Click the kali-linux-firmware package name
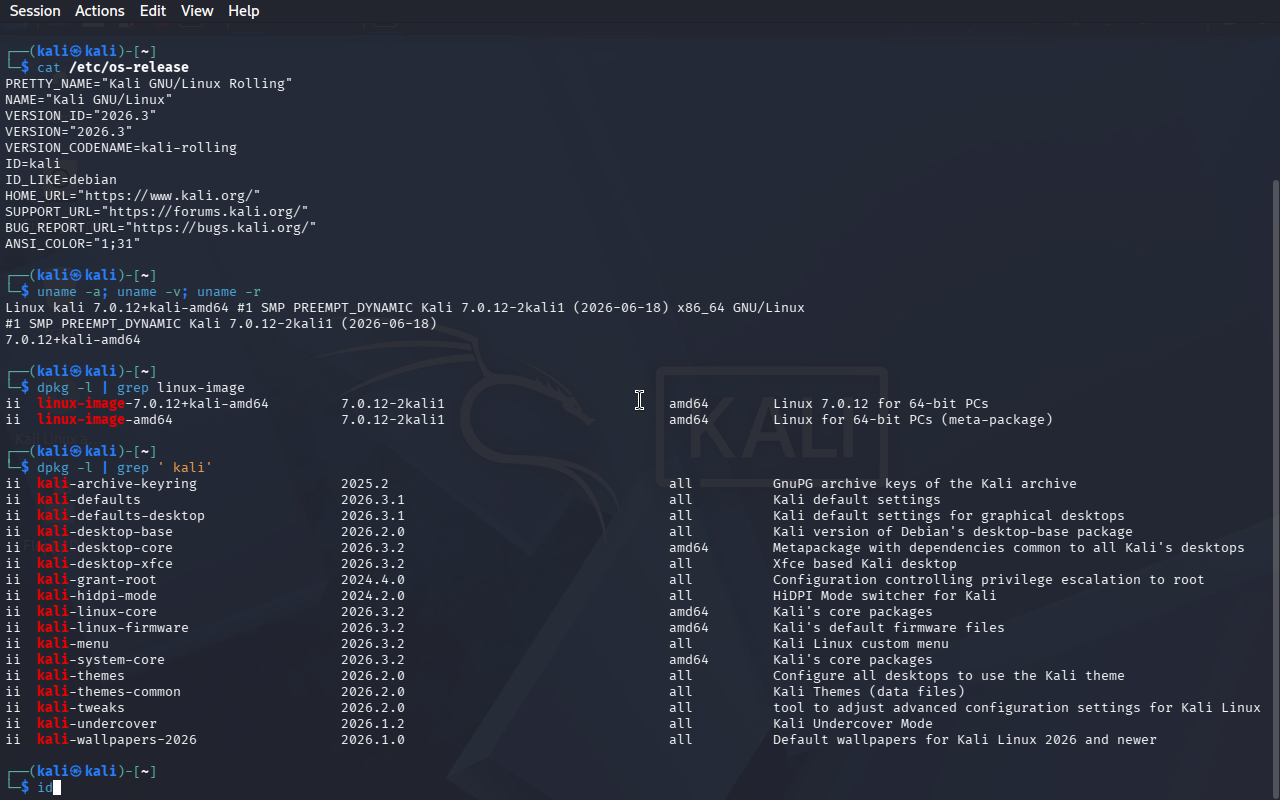 tap(113, 628)
